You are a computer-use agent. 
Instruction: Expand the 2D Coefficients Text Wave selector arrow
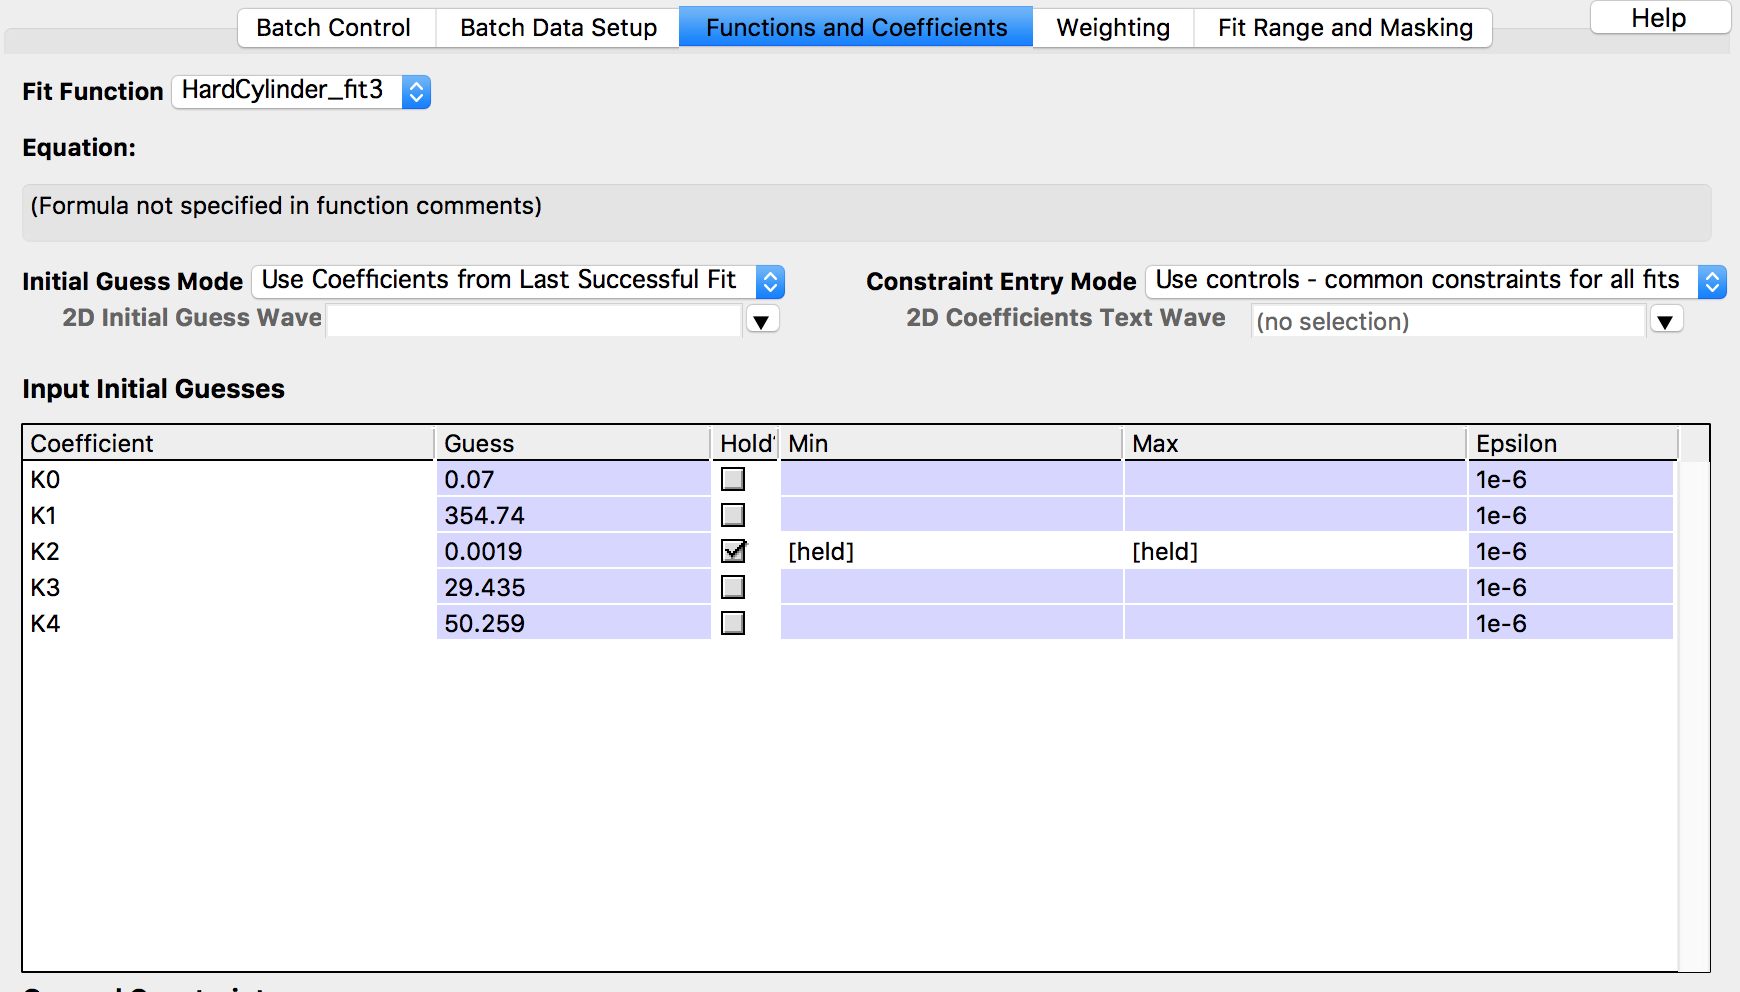[x=1666, y=320]
